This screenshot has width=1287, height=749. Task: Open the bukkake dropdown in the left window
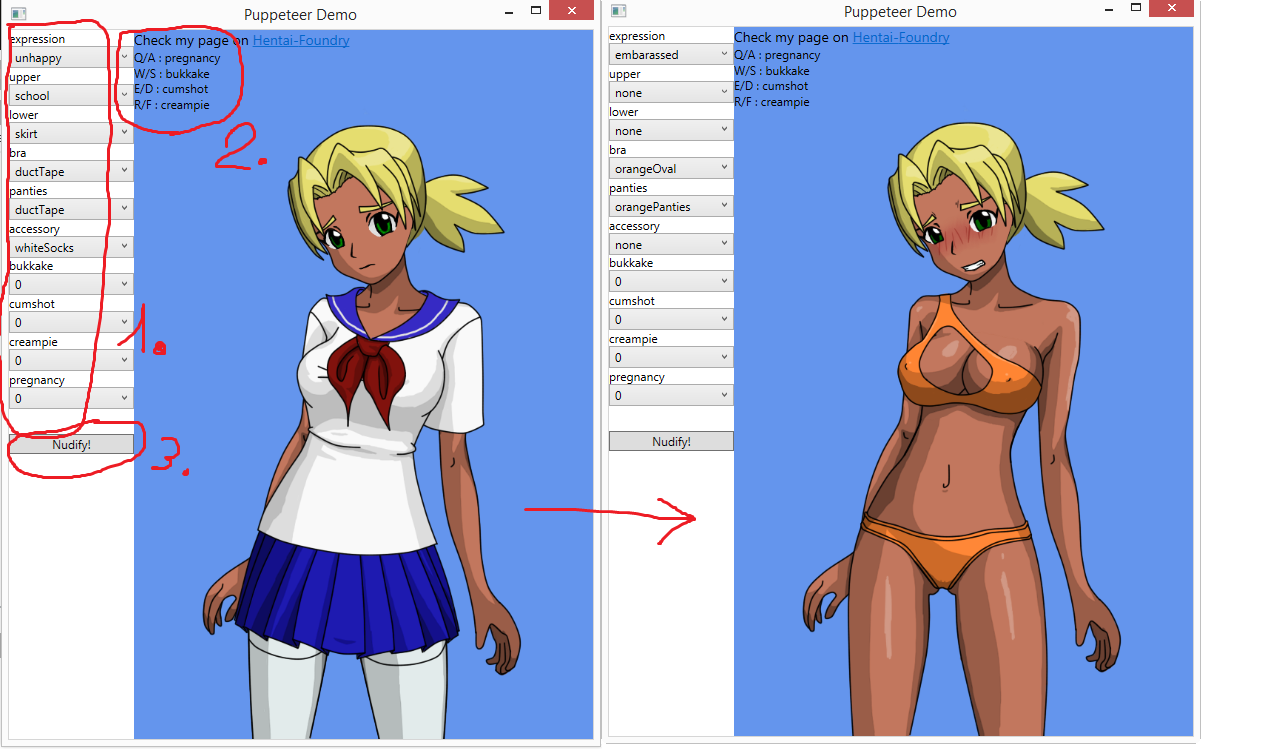(x=71, y=285)
